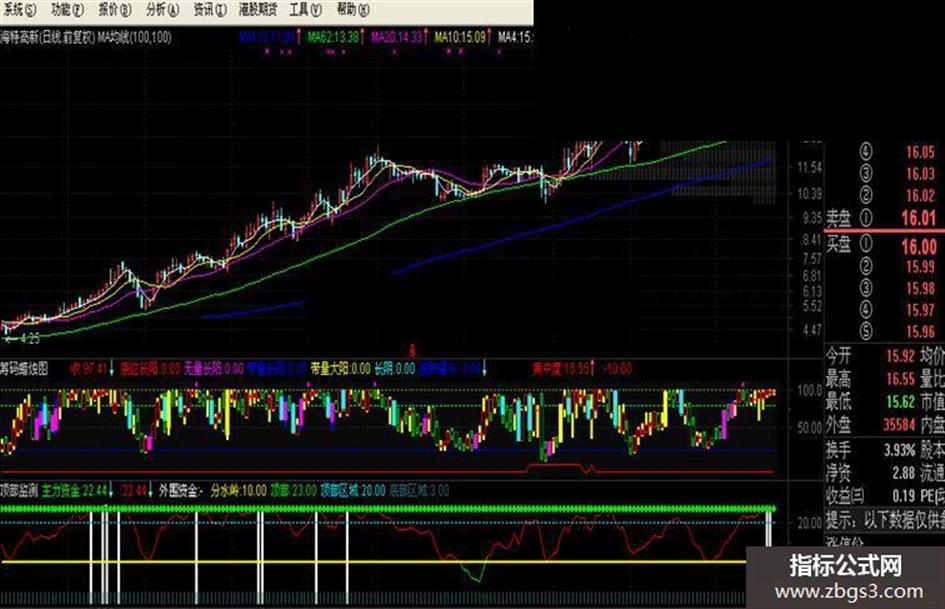Click the sell-2 price 16.02
This screenshot has height=609, width=945.
tap(920, 195)
